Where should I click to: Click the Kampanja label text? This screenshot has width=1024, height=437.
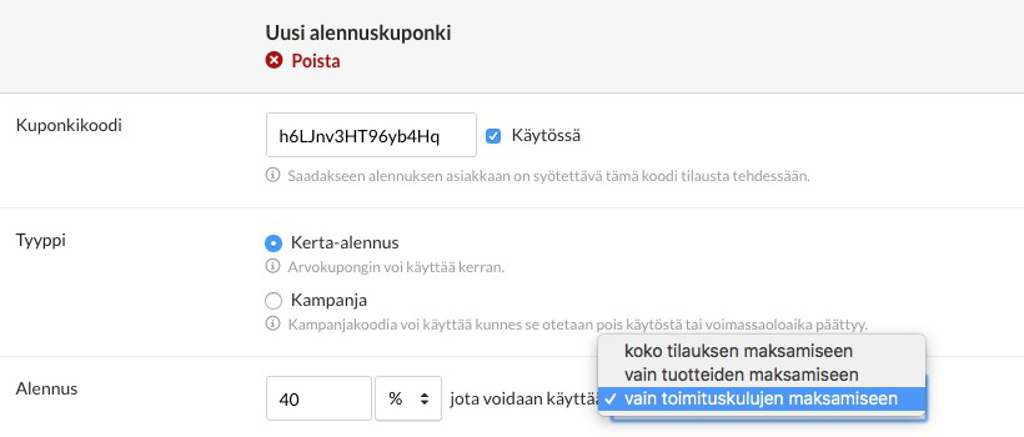(328, 300)
